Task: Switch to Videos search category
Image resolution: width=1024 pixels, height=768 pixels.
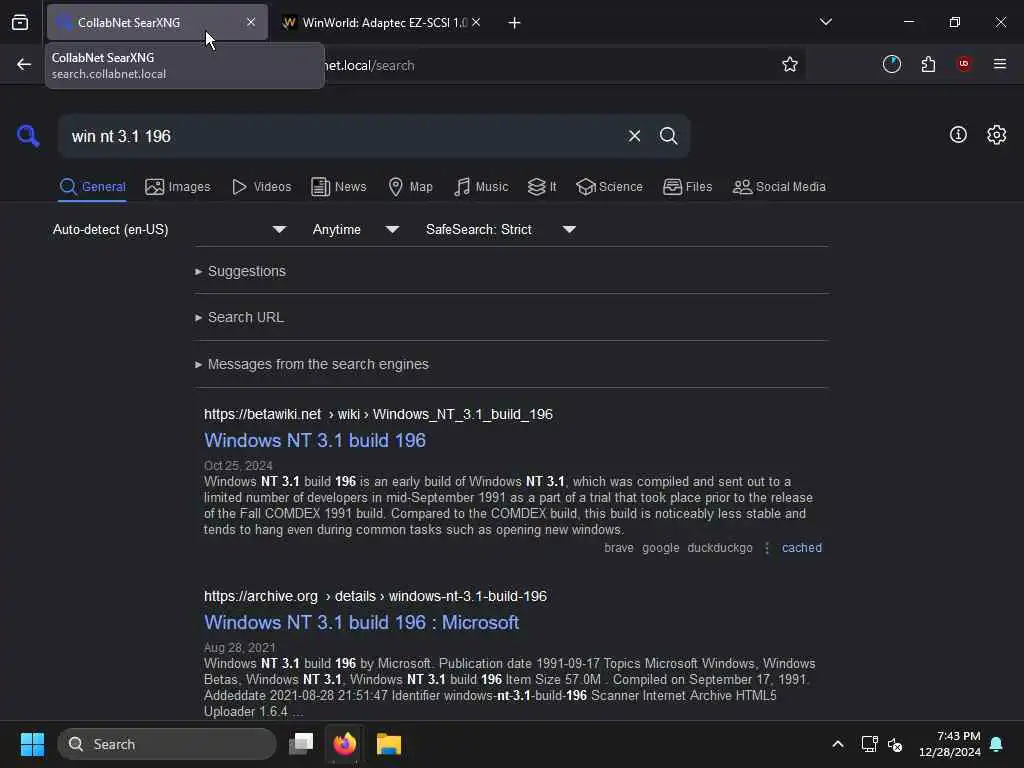Action: point(261,187)
